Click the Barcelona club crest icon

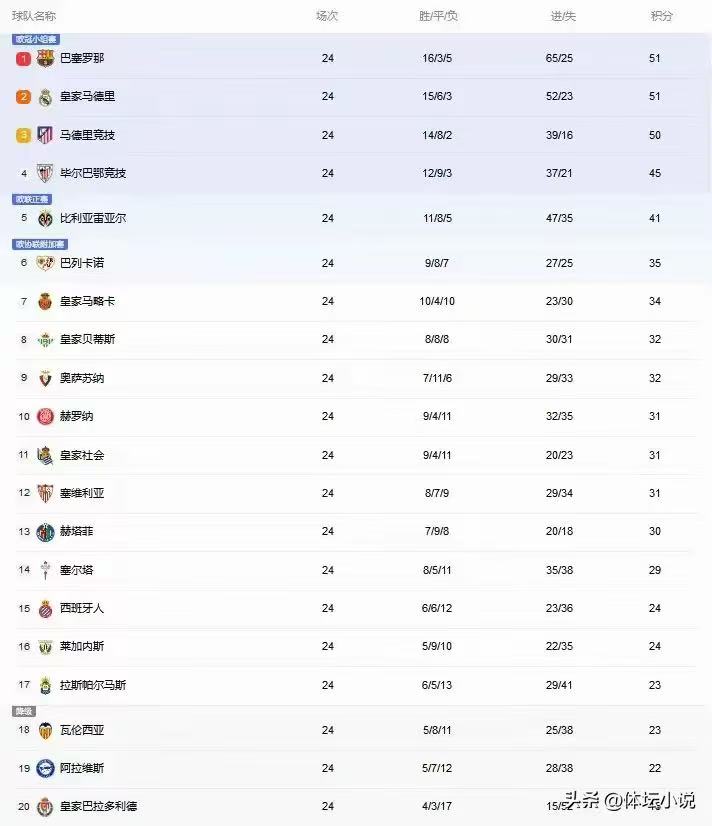pos(45,59)
